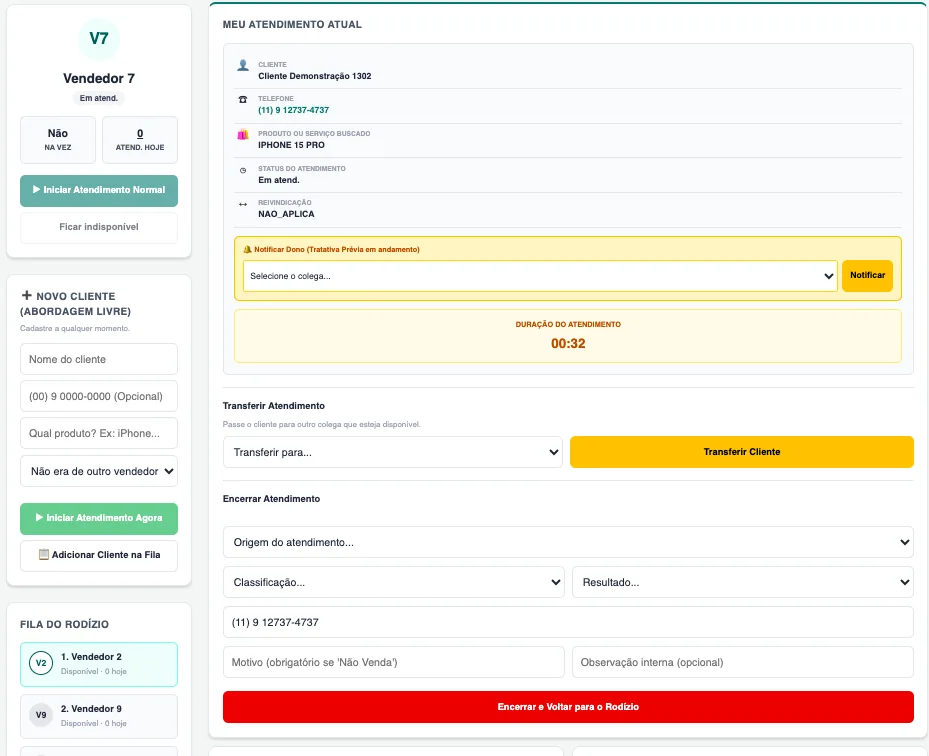Click the arrows icon beside Reivindicação

point(243,204)
